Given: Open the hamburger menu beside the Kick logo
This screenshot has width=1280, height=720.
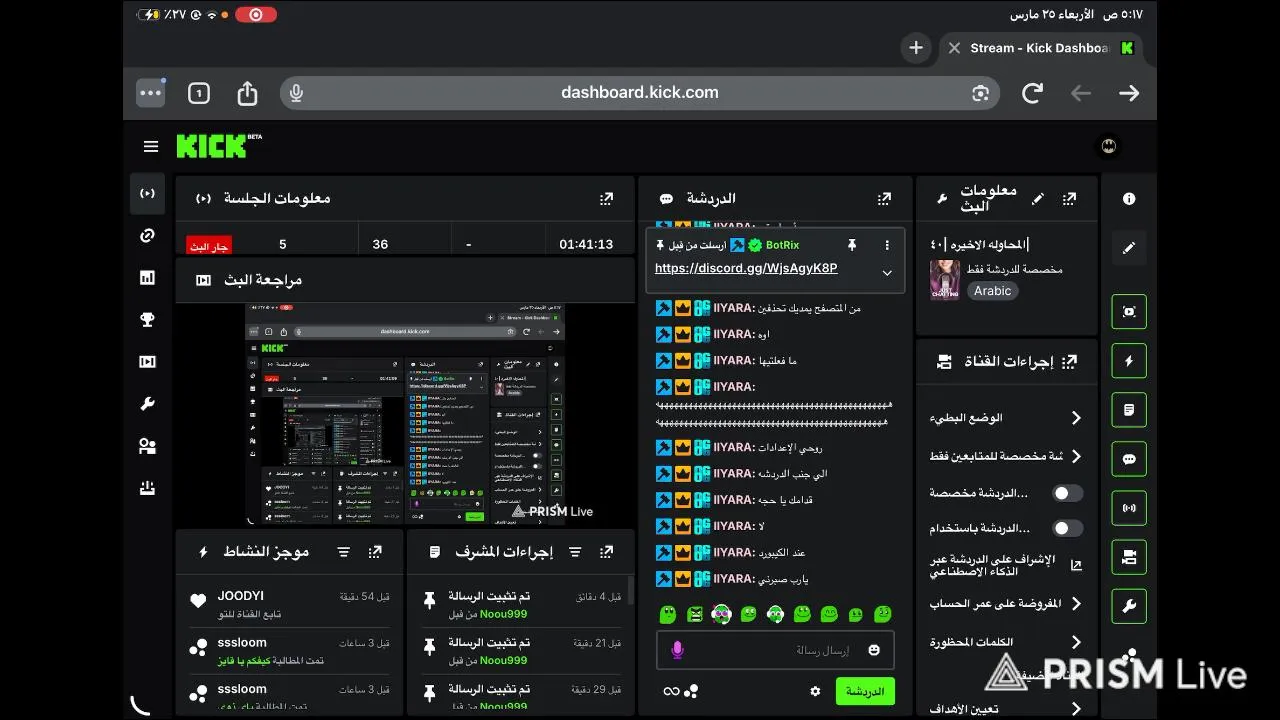Looking at the screenshot, I should pyautogui.click(x=151, y=147).
